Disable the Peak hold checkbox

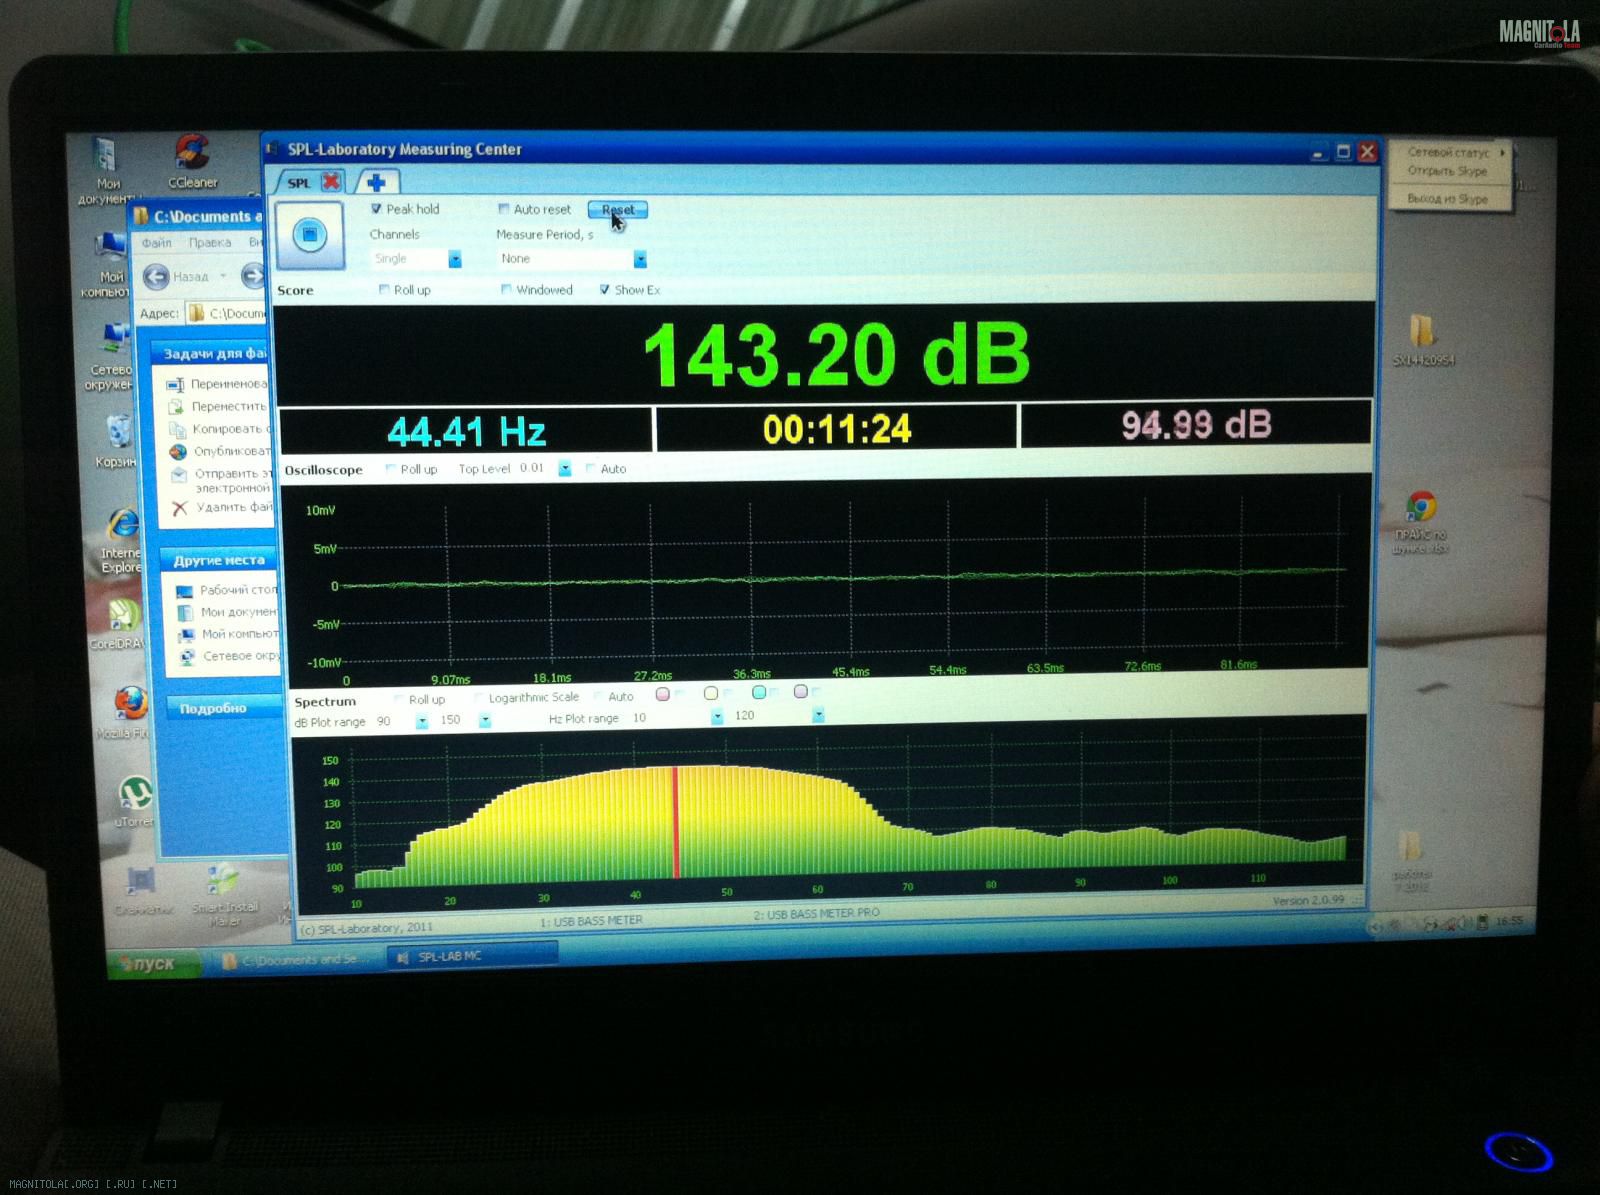point(377,209)
